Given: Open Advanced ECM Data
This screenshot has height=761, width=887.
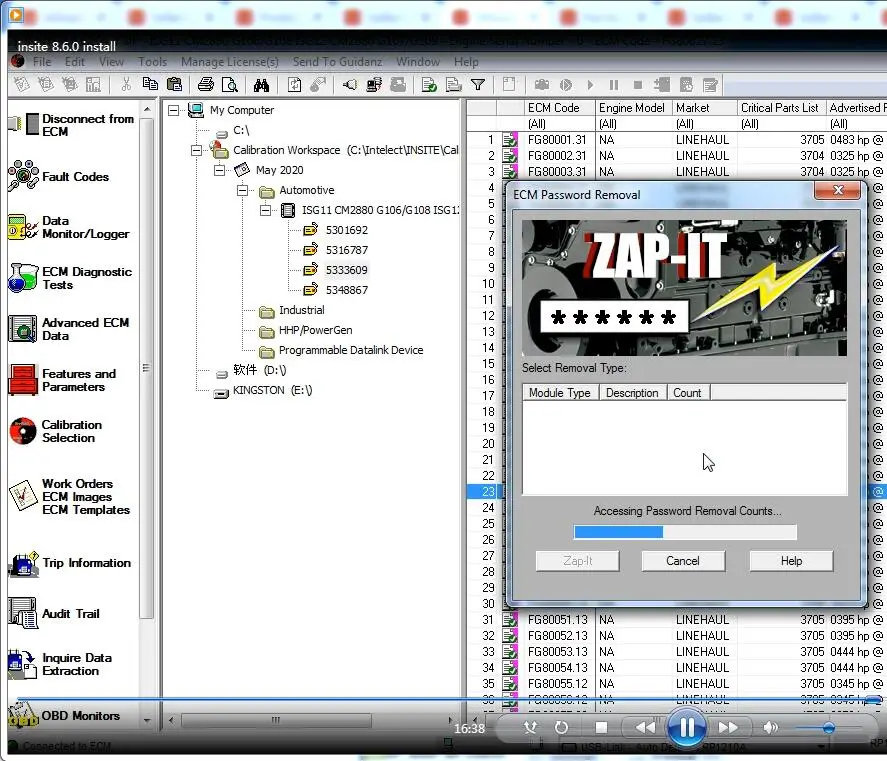Looking at the screenshot, I should (69, 329).
